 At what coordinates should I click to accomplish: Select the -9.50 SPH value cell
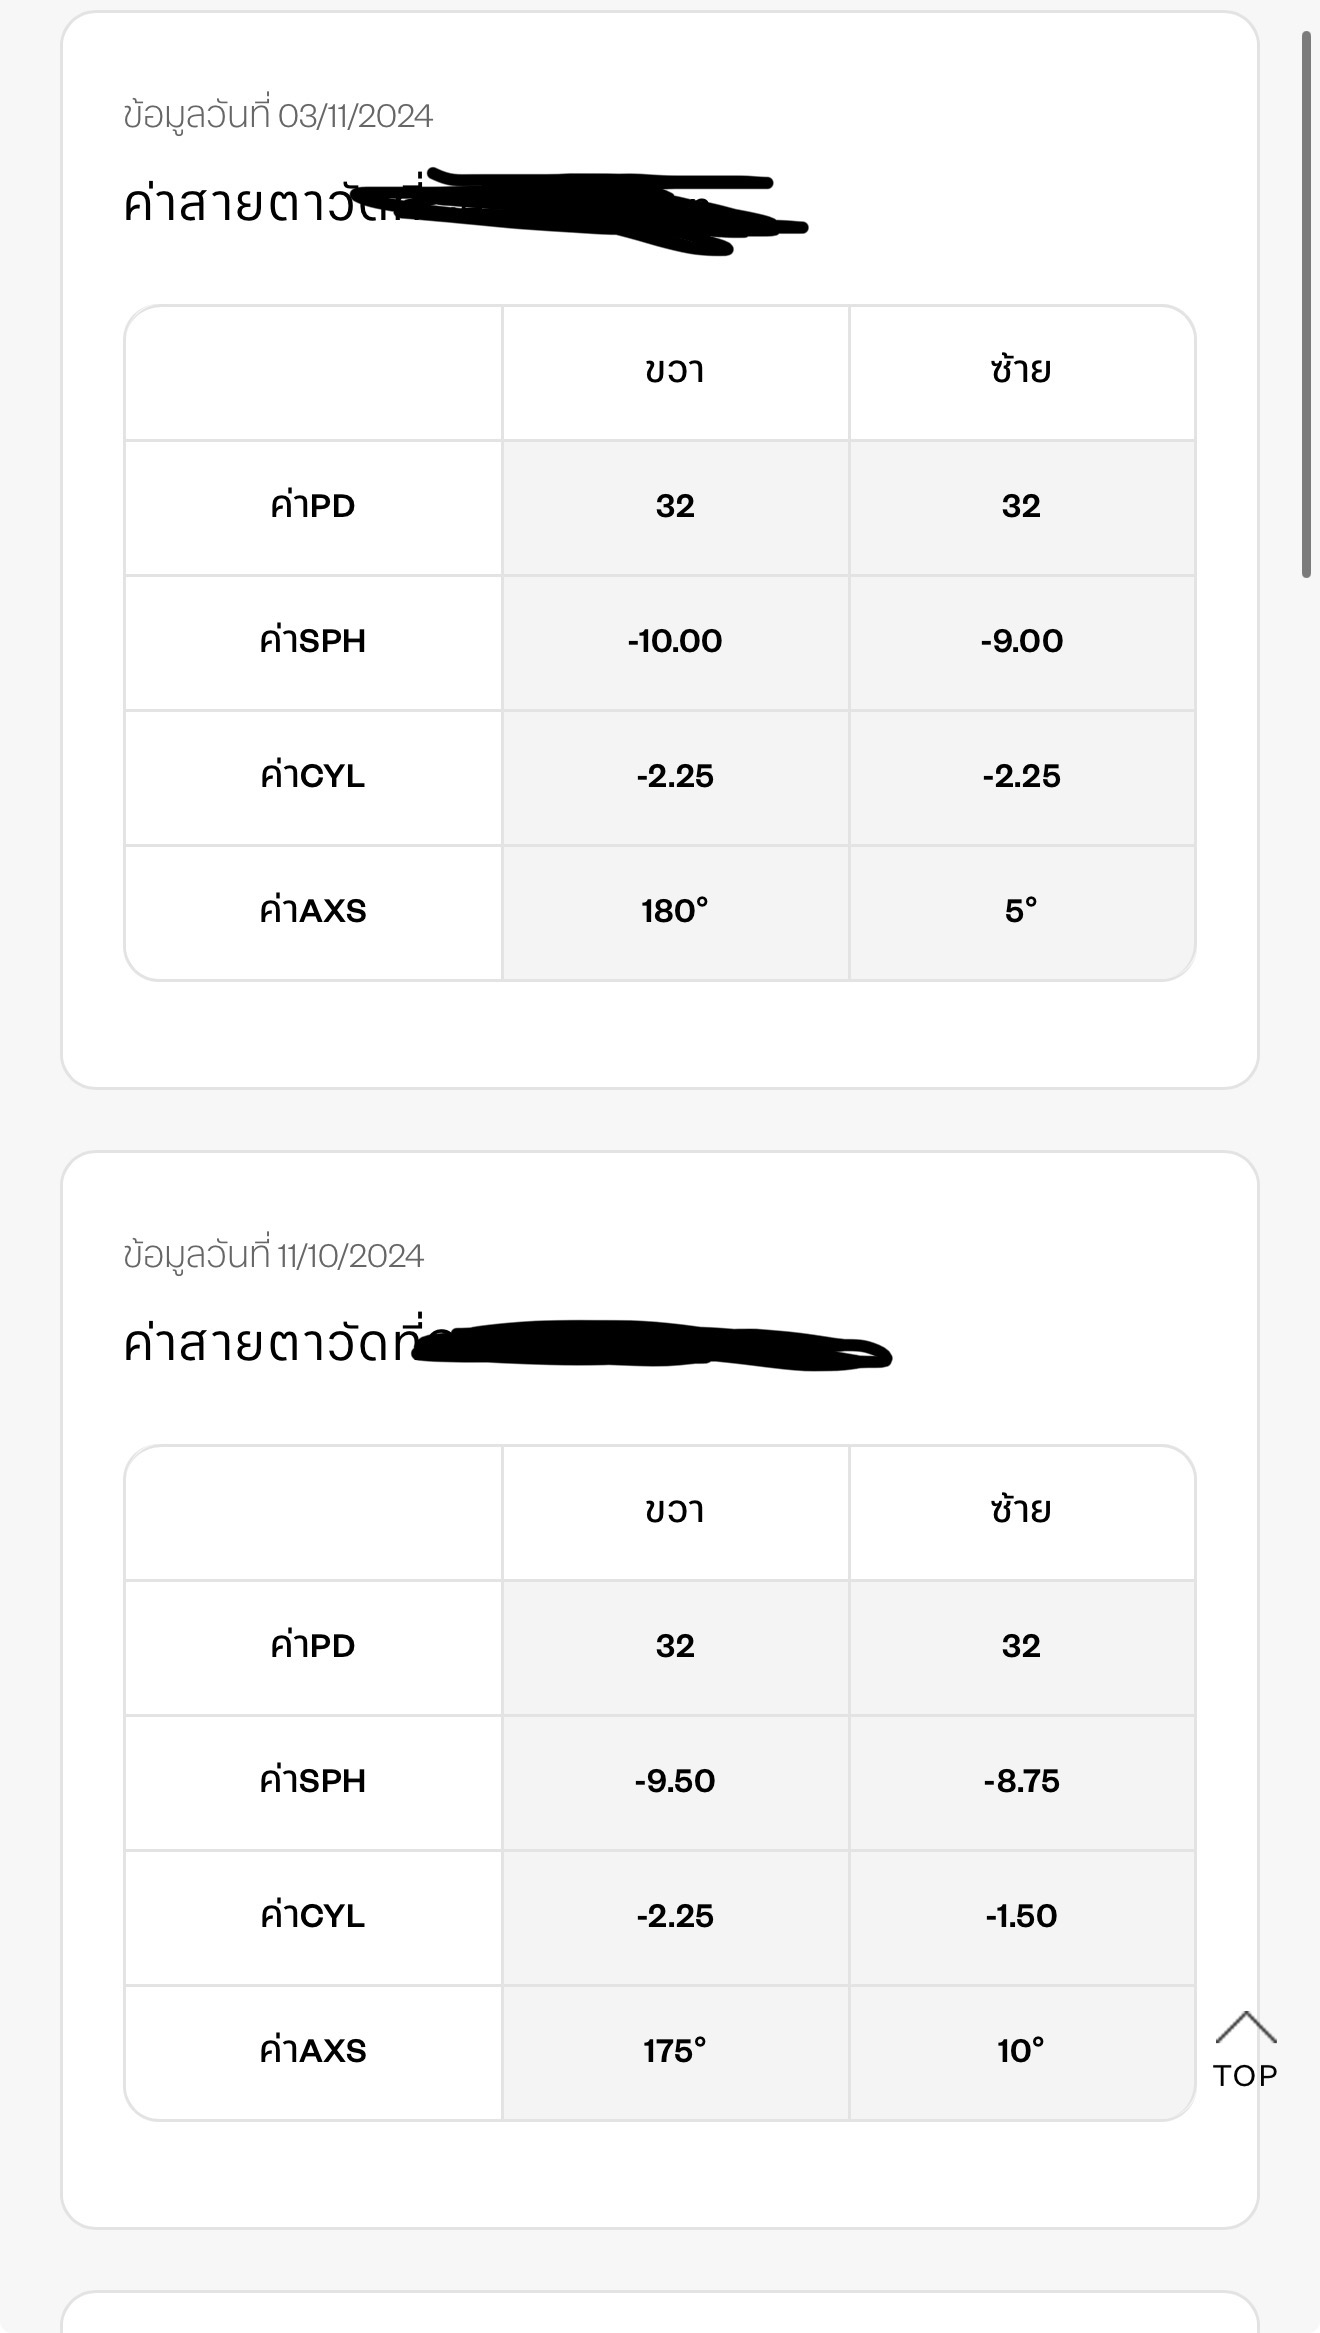click(675, 1781)
